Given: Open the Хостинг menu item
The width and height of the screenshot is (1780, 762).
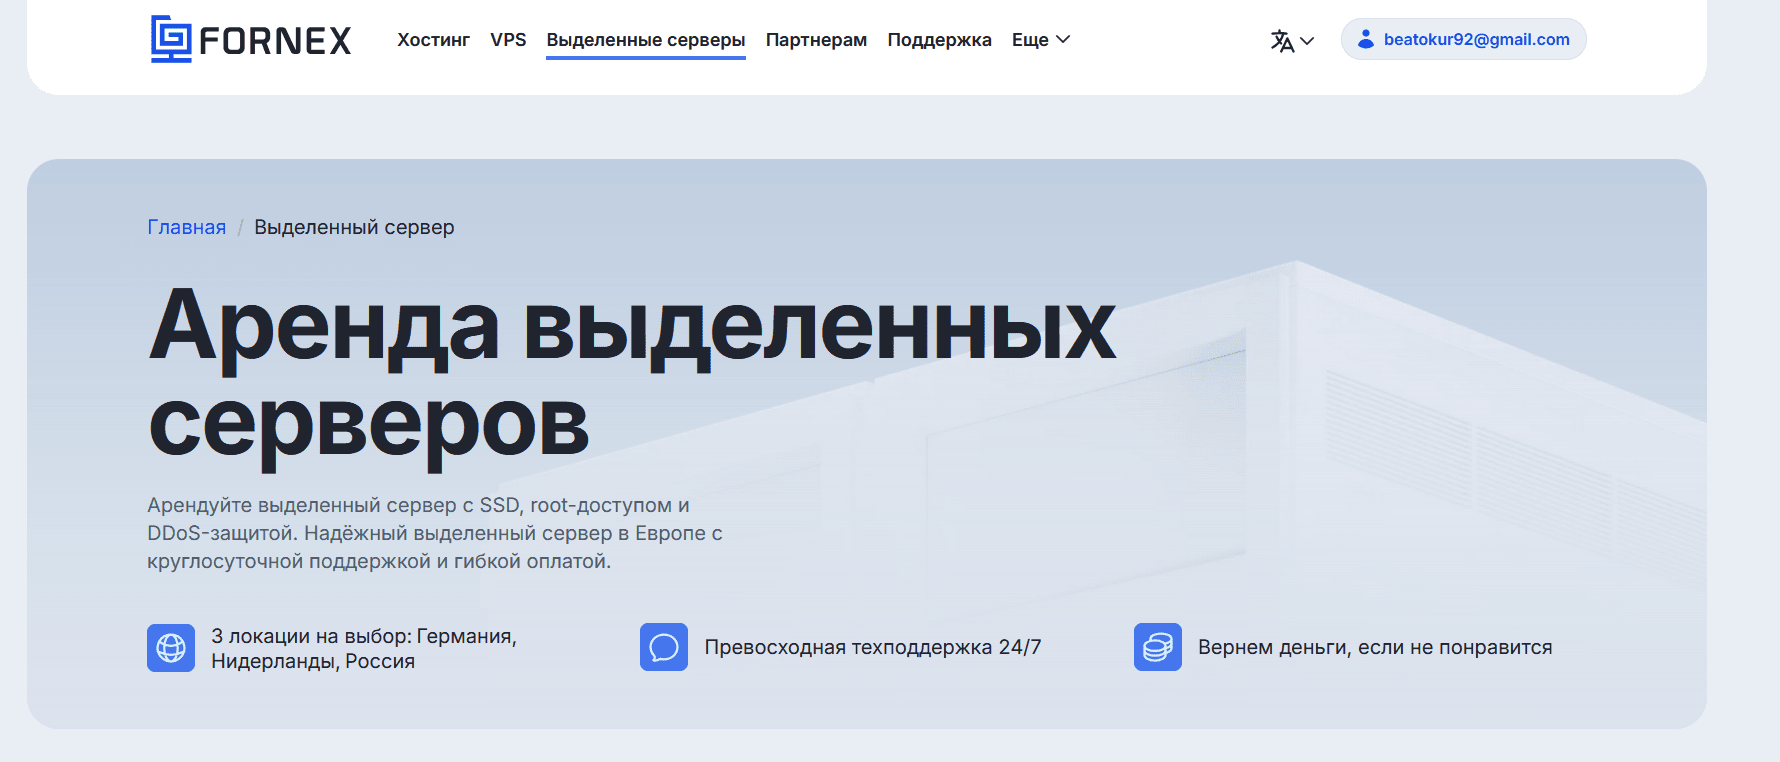Looking at the screenshot, I should coord(433,40).
